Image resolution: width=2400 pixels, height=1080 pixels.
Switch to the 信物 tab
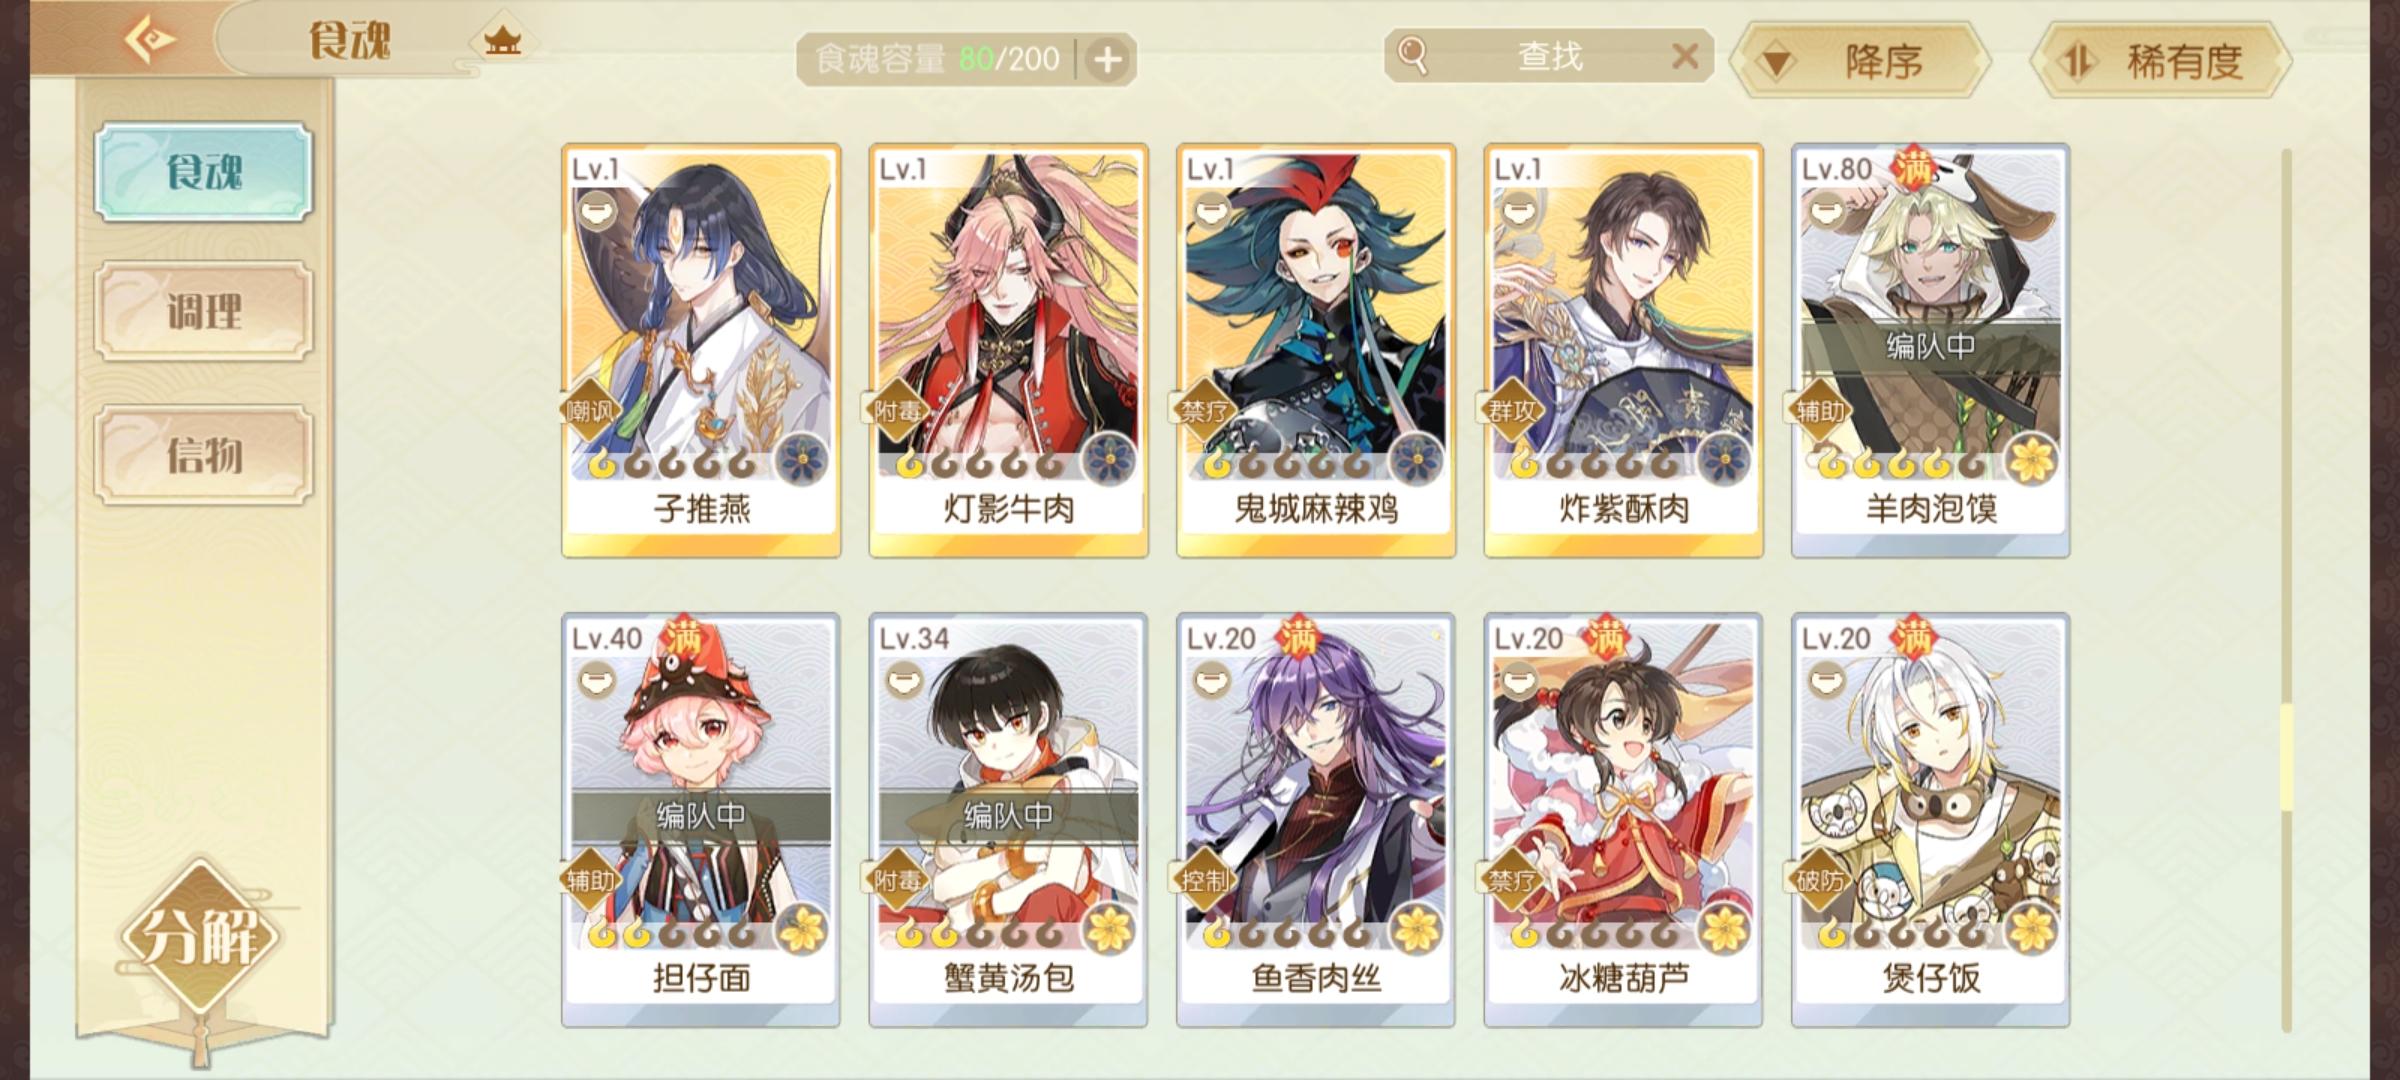(x=204, y=455)
